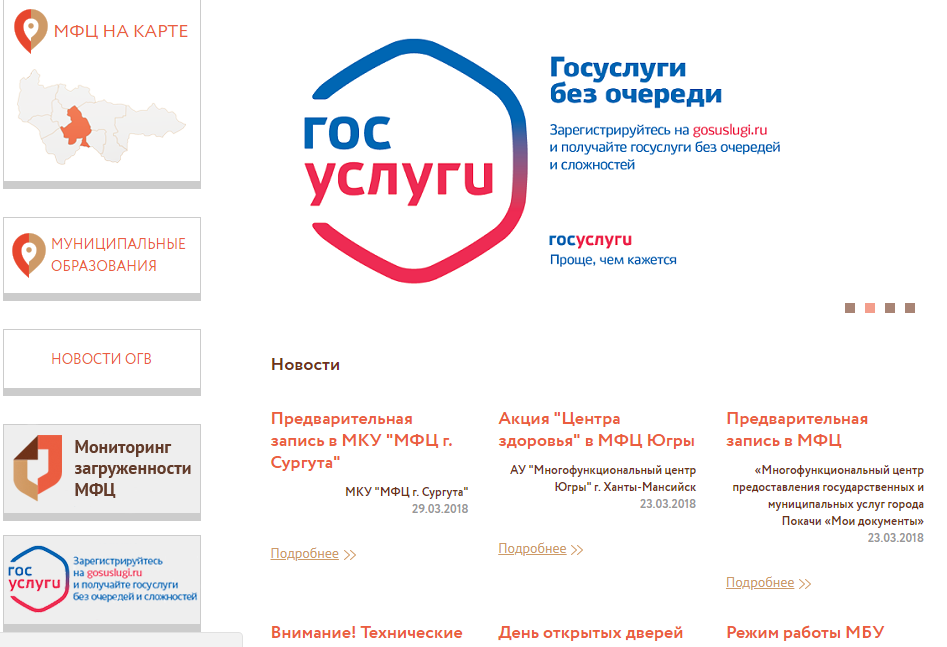
Task: Click the large Госуслуги hexagon logo in slider
Action: (x=416, y=161)
